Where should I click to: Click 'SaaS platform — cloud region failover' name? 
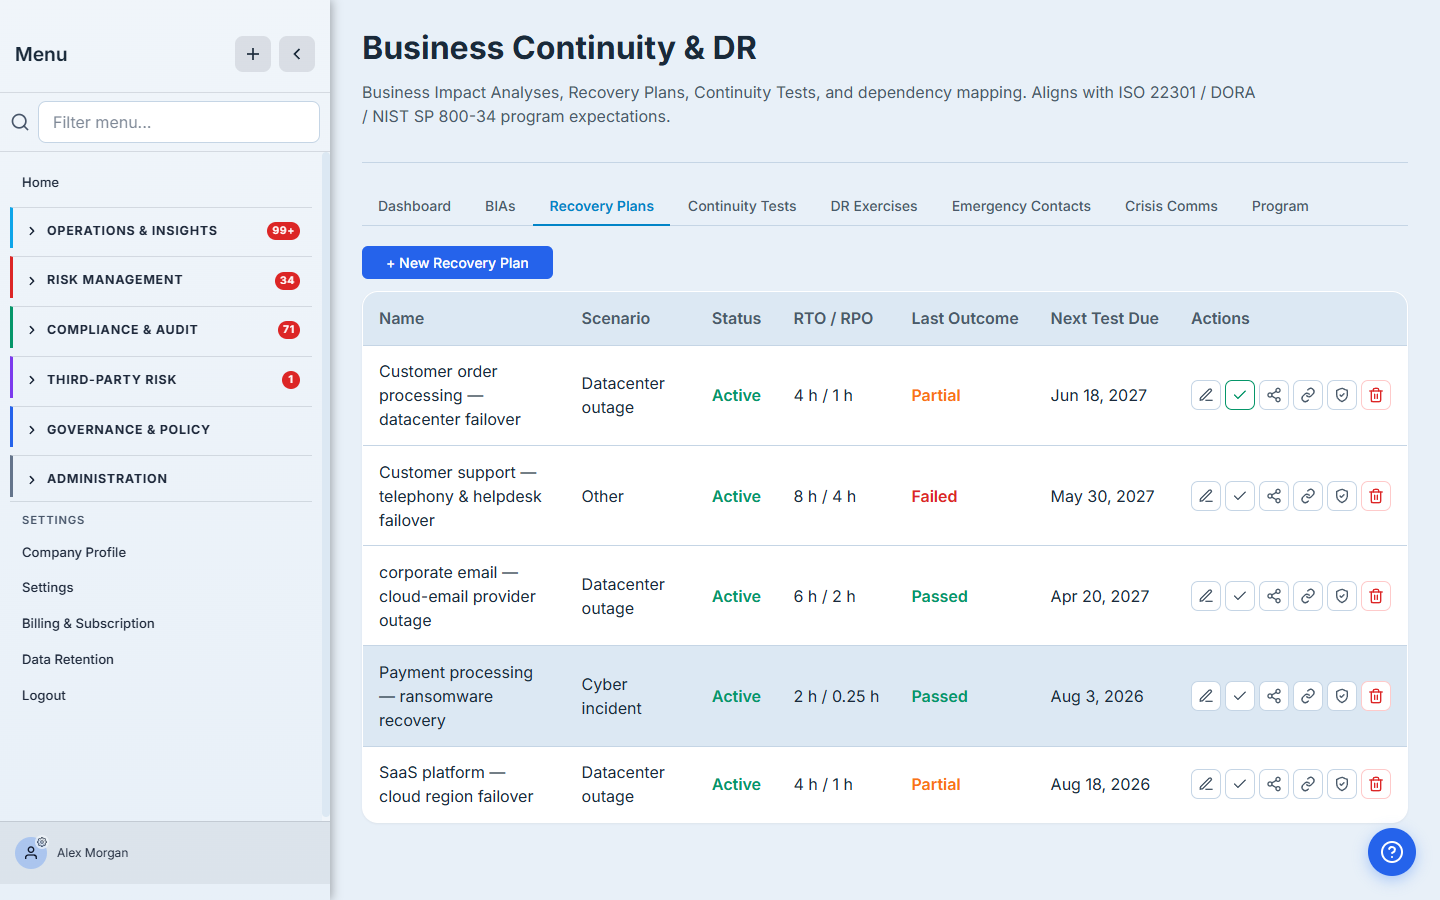coord(456,784)
